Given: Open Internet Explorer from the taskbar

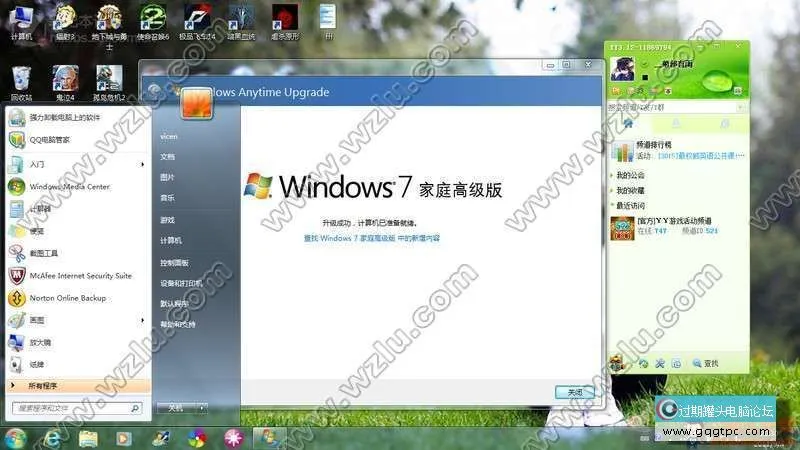Looking at the screenshot, I should (x=53, y=438).
